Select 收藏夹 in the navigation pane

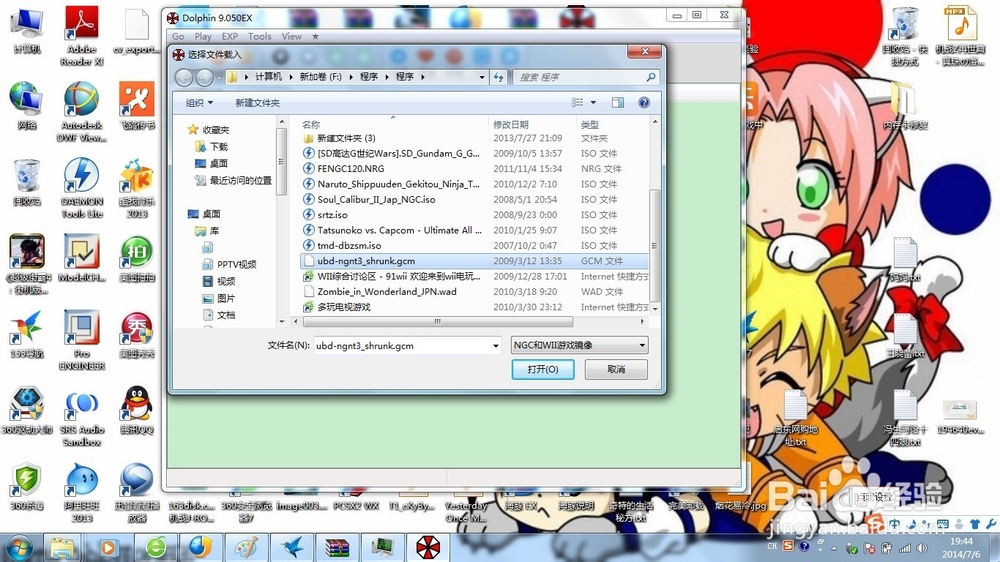click(x=208, y=129)
